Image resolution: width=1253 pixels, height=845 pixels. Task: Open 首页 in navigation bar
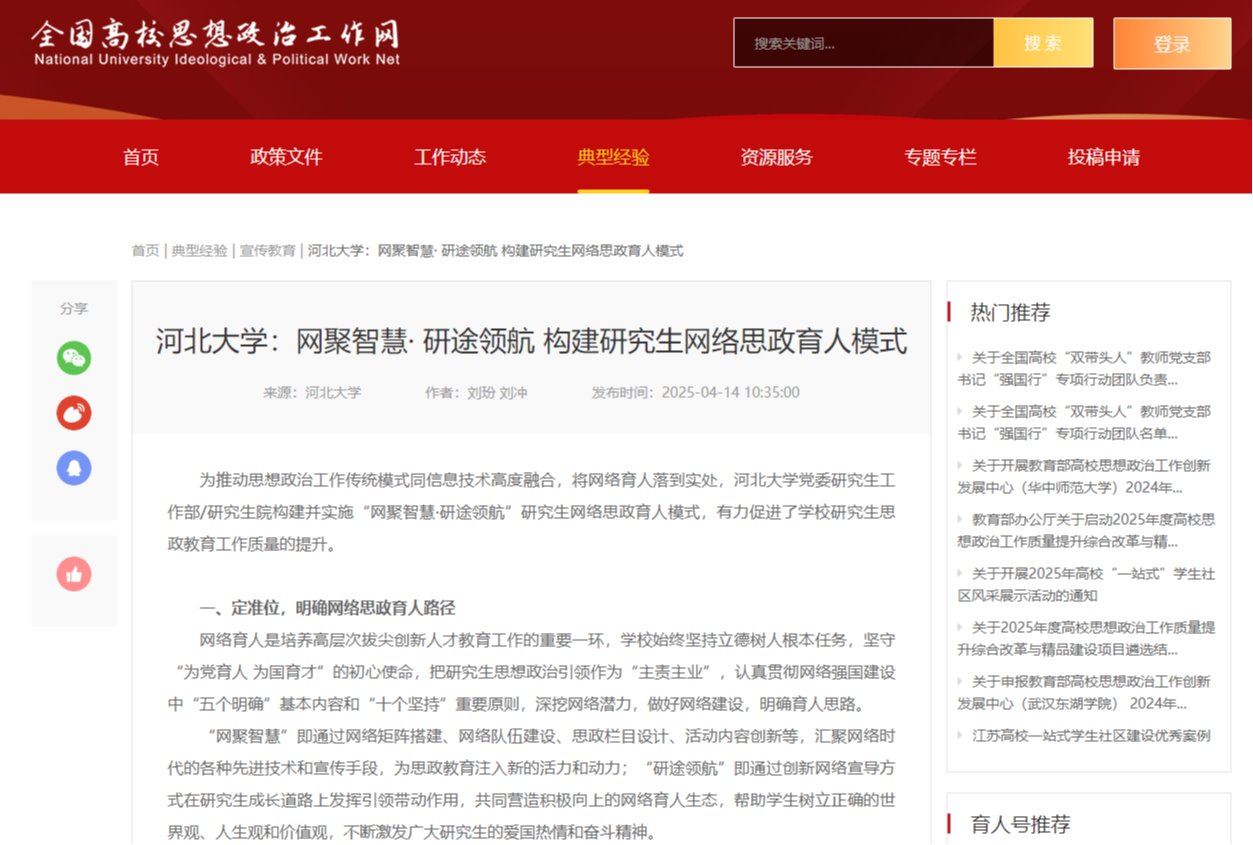[x=141, y=157]
